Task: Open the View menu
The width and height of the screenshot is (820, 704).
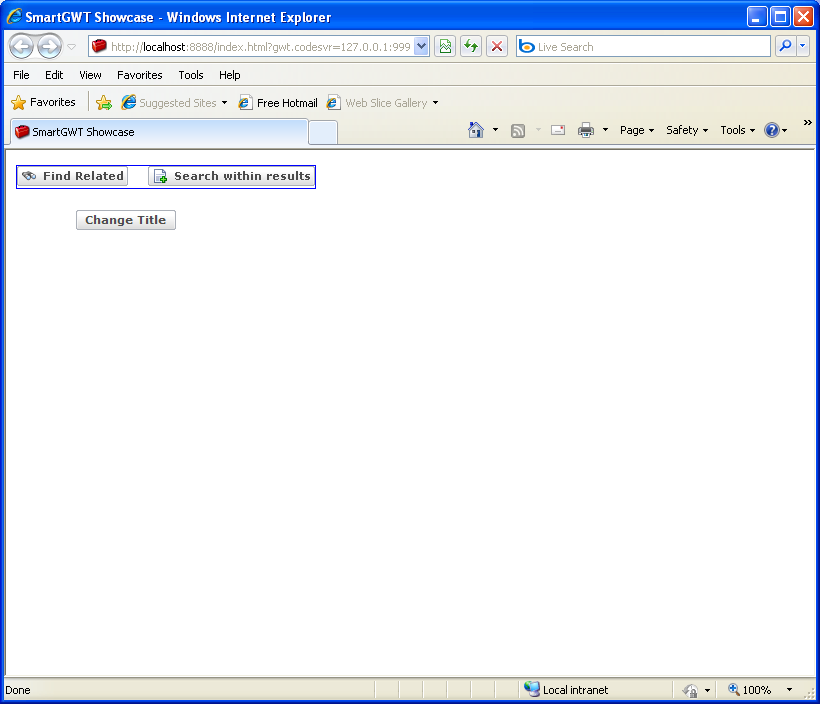Action: (90, 75)
